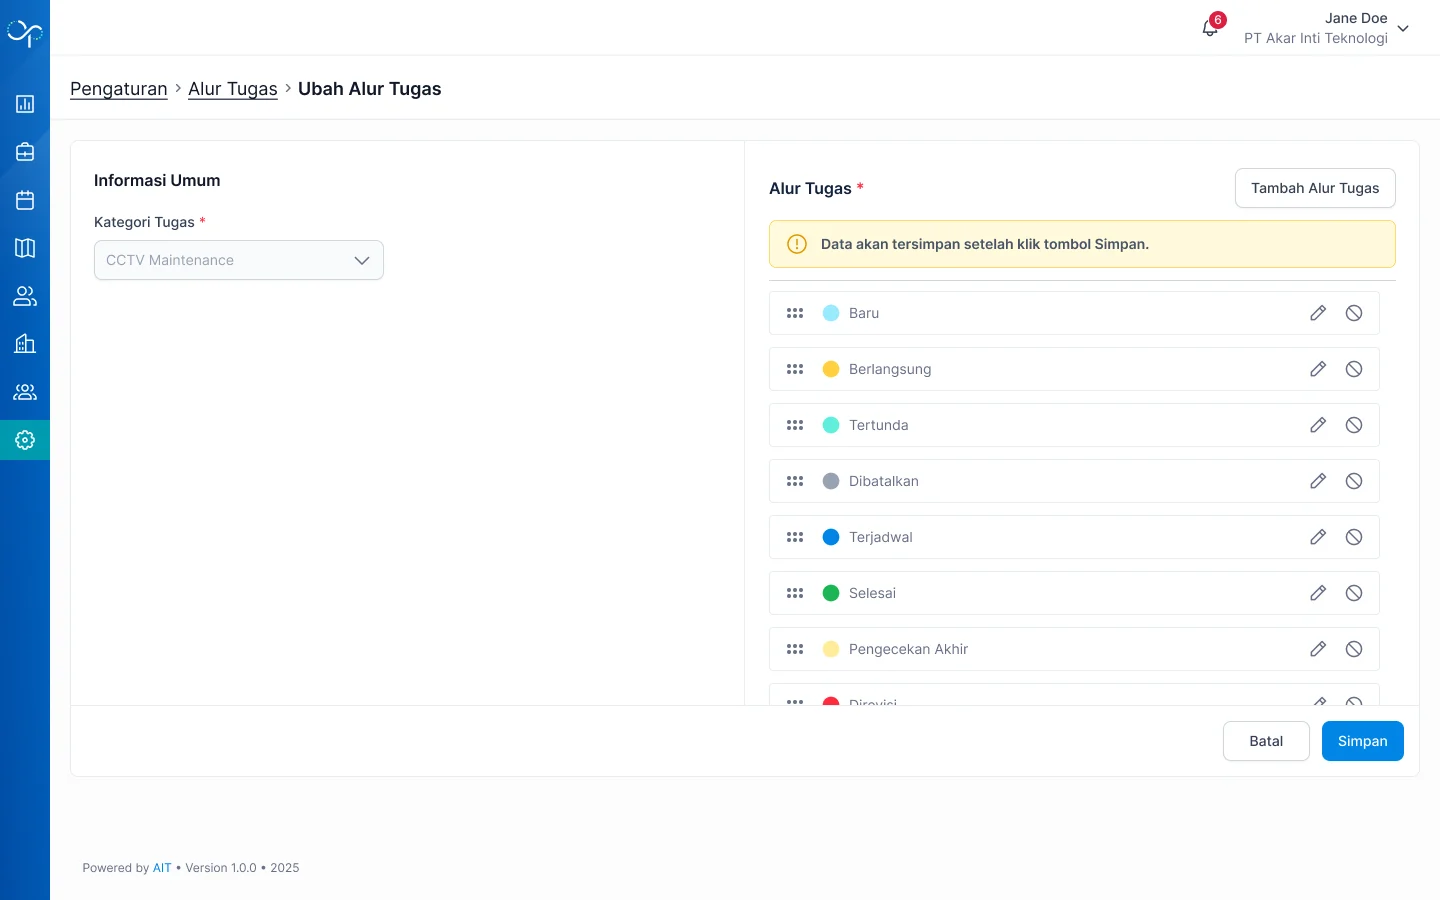Expand the Jane Doe account menu chevron
The image size is (1440, 900).
coord(1403,28)
